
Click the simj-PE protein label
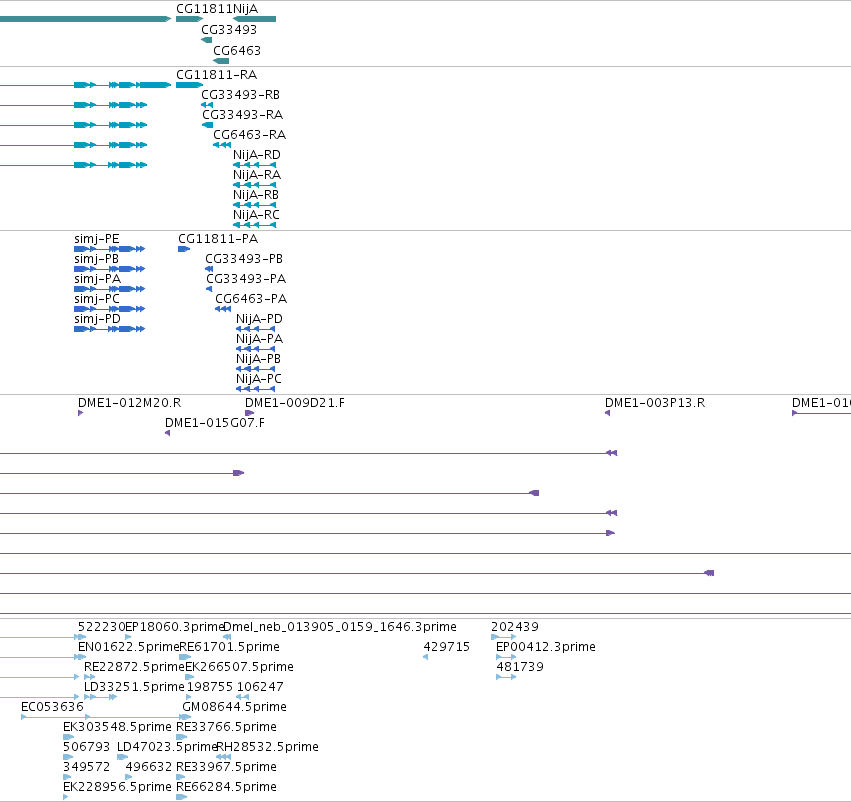97,239
